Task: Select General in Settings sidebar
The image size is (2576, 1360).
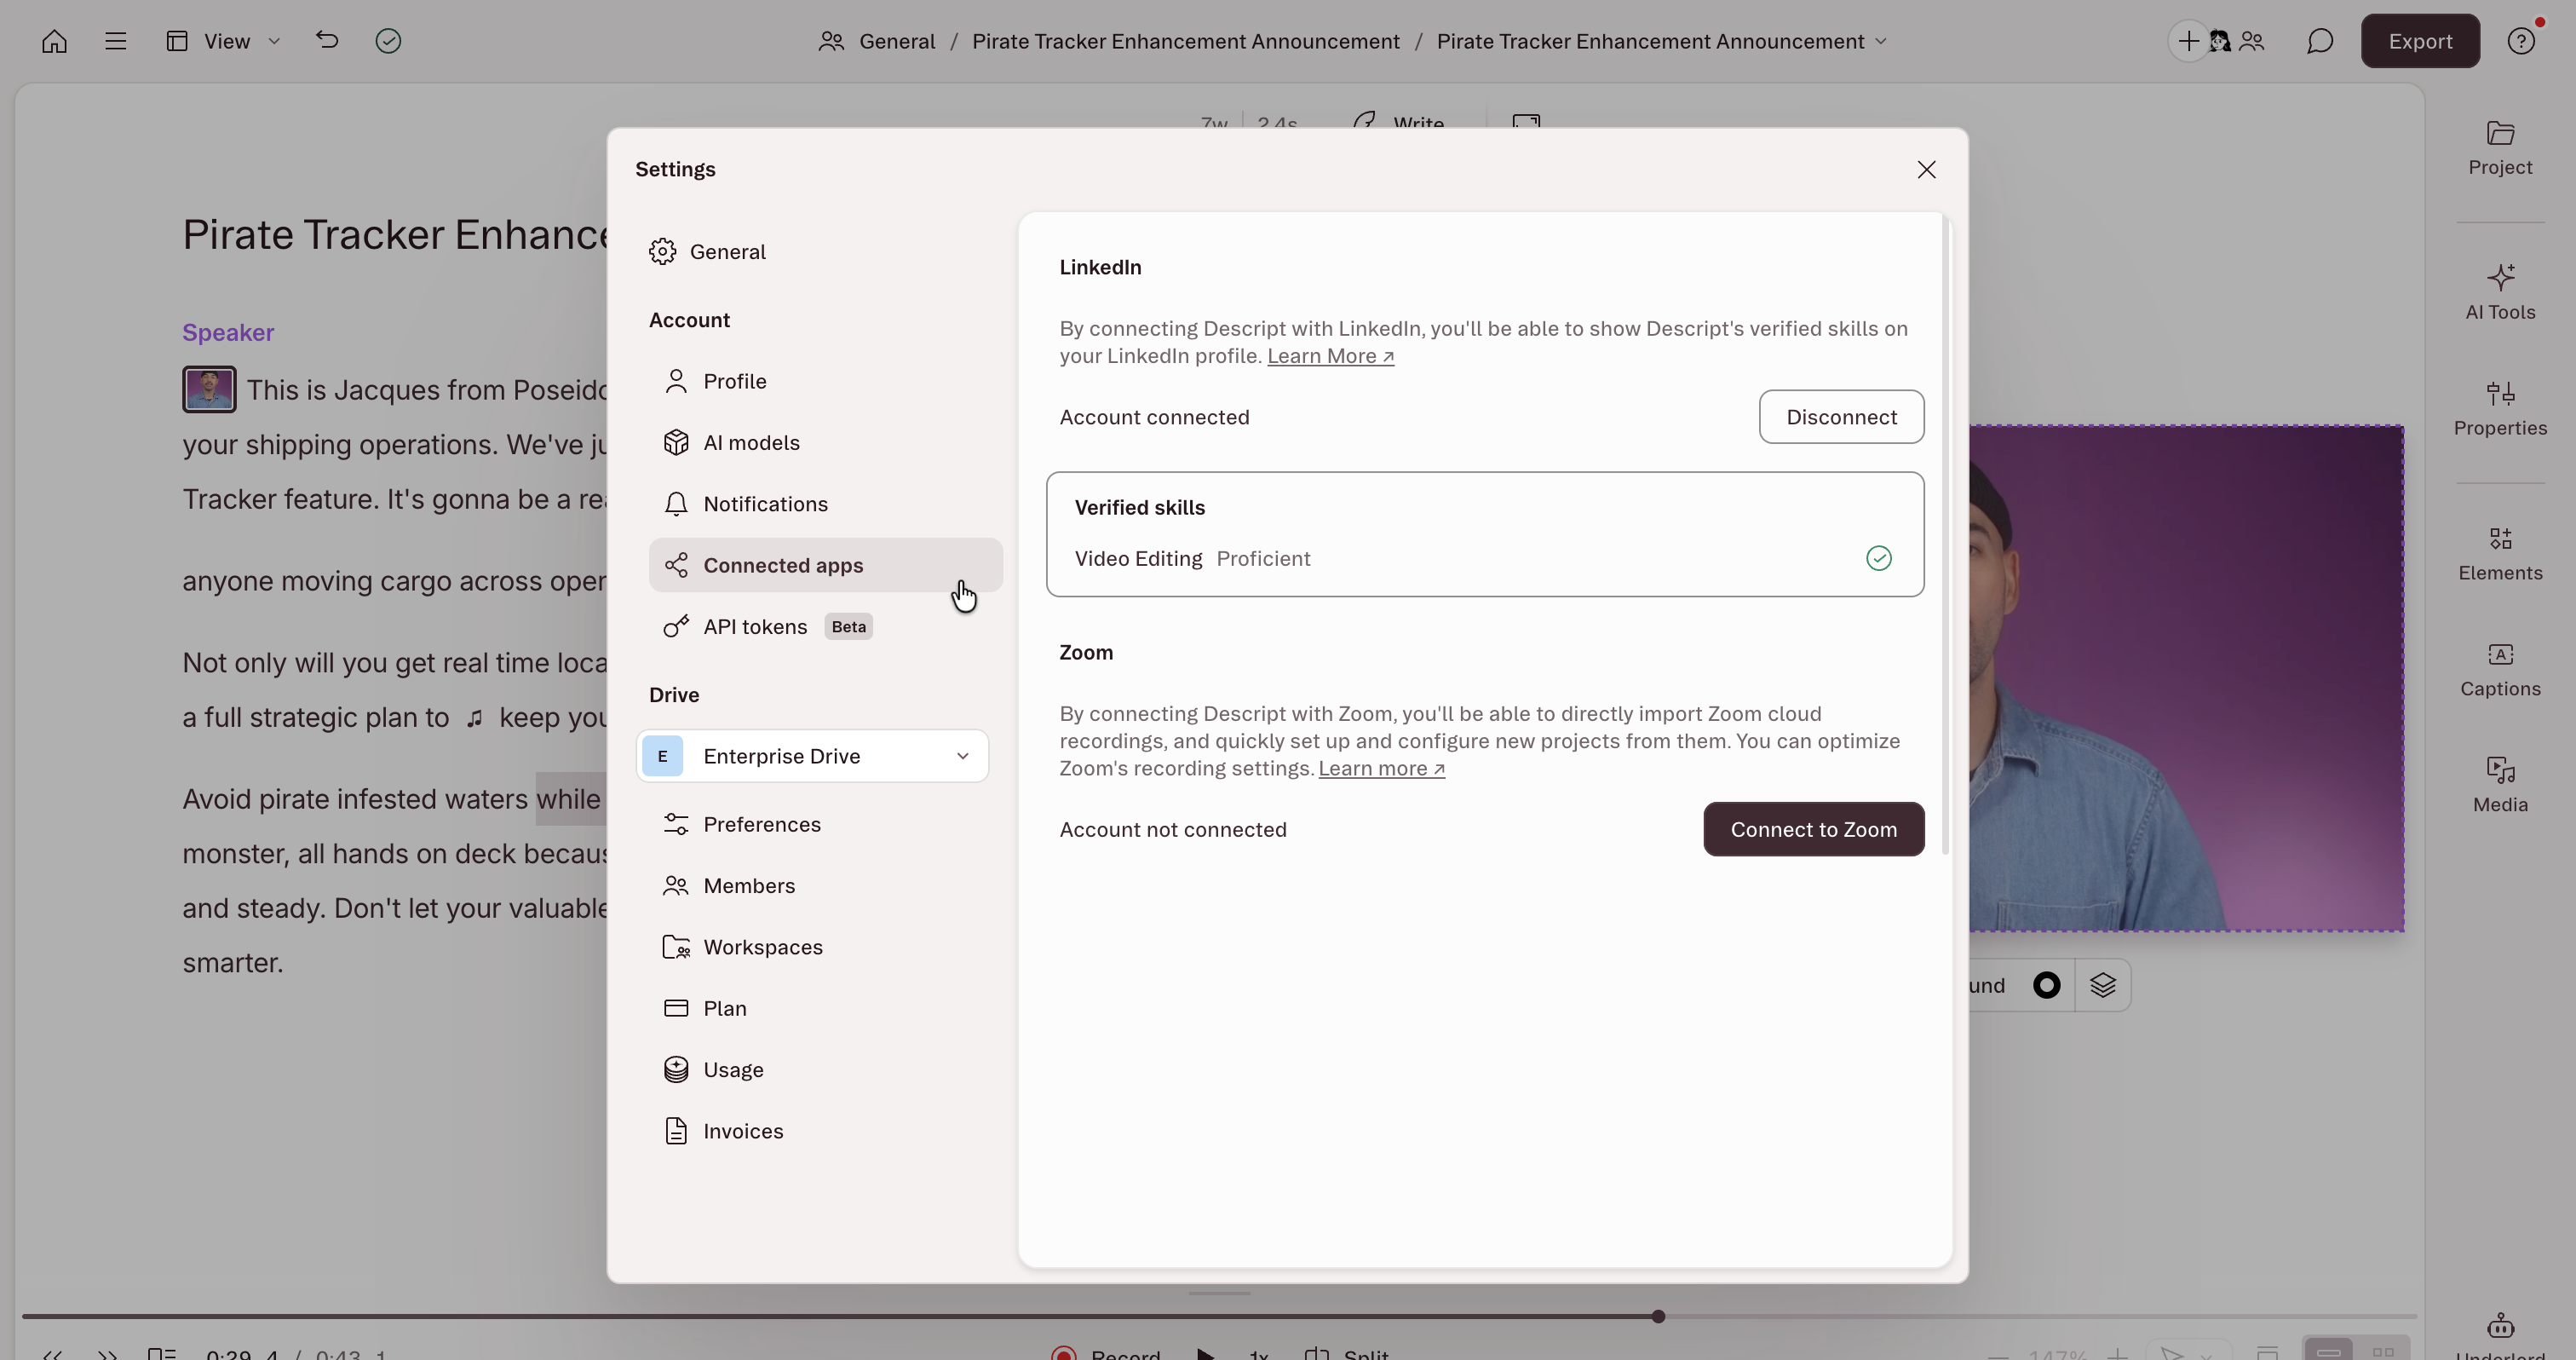Action: coord(825,251)
